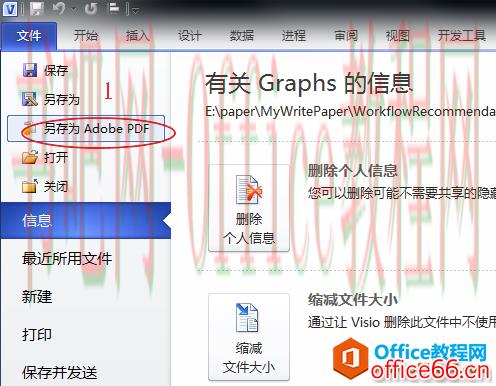Click the folder icon next to 关闭

tap(30, 186)
